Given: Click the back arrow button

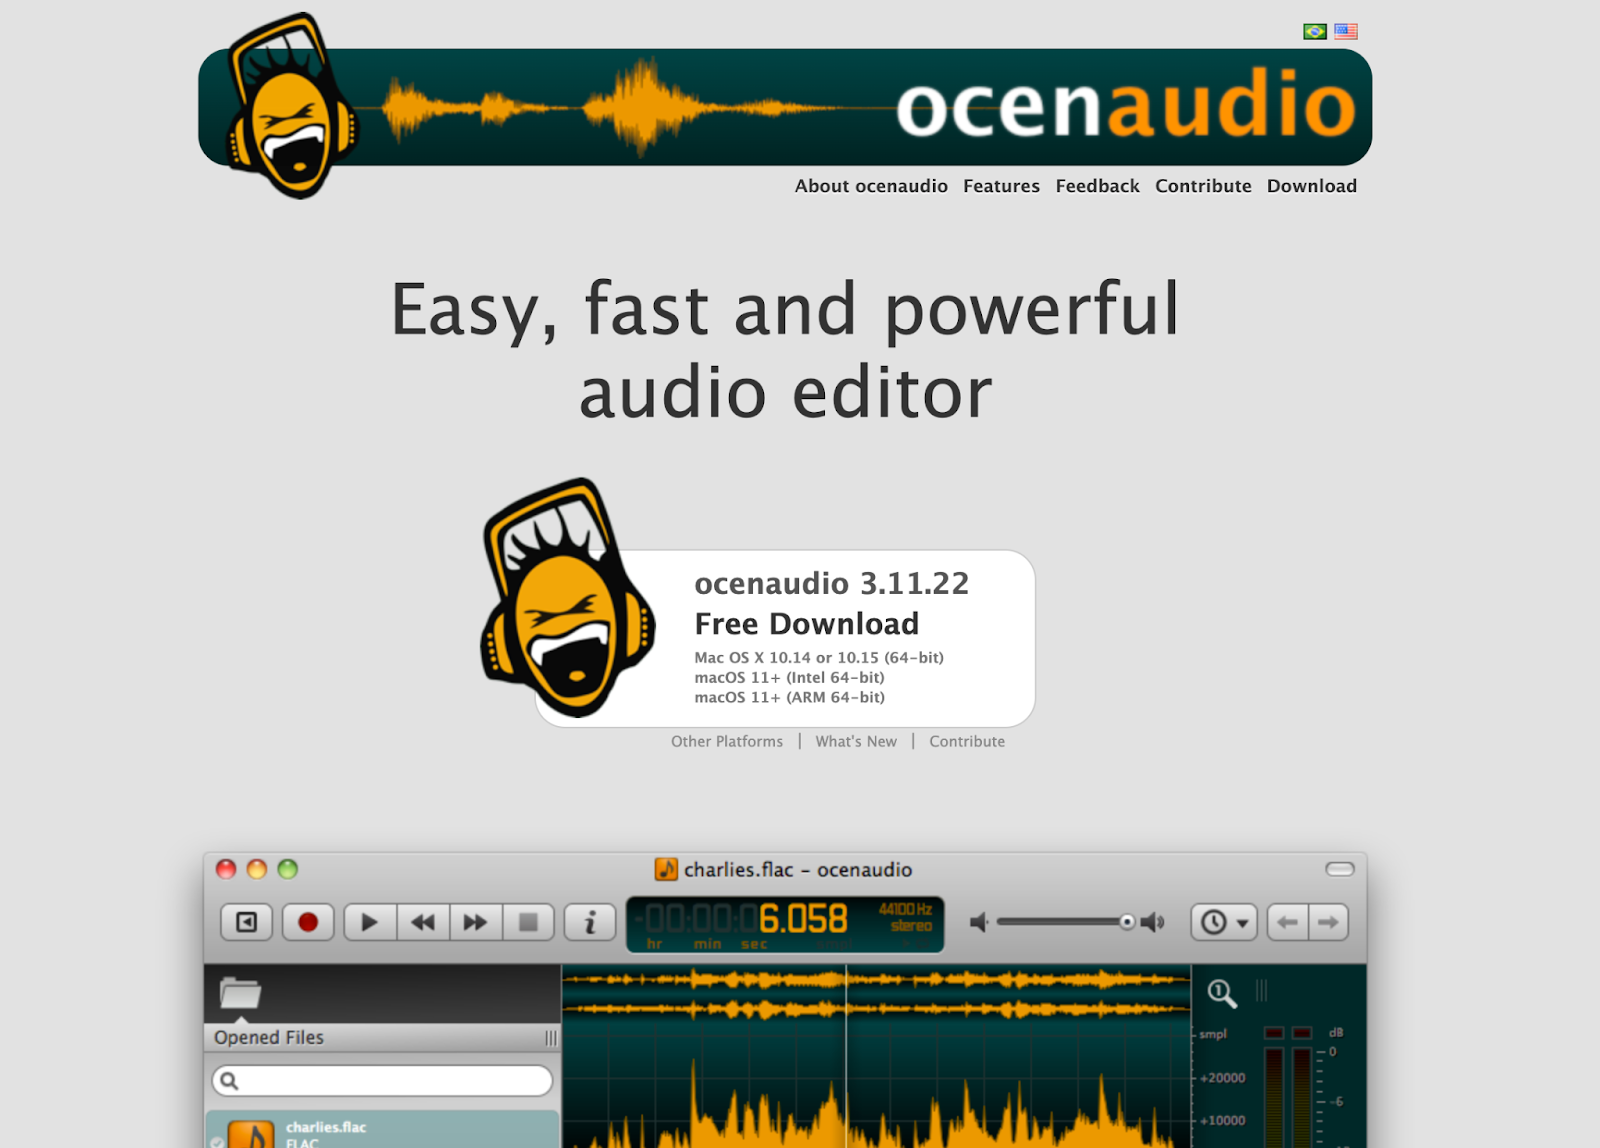Looking at the screenshot, I should [1288, 922].
